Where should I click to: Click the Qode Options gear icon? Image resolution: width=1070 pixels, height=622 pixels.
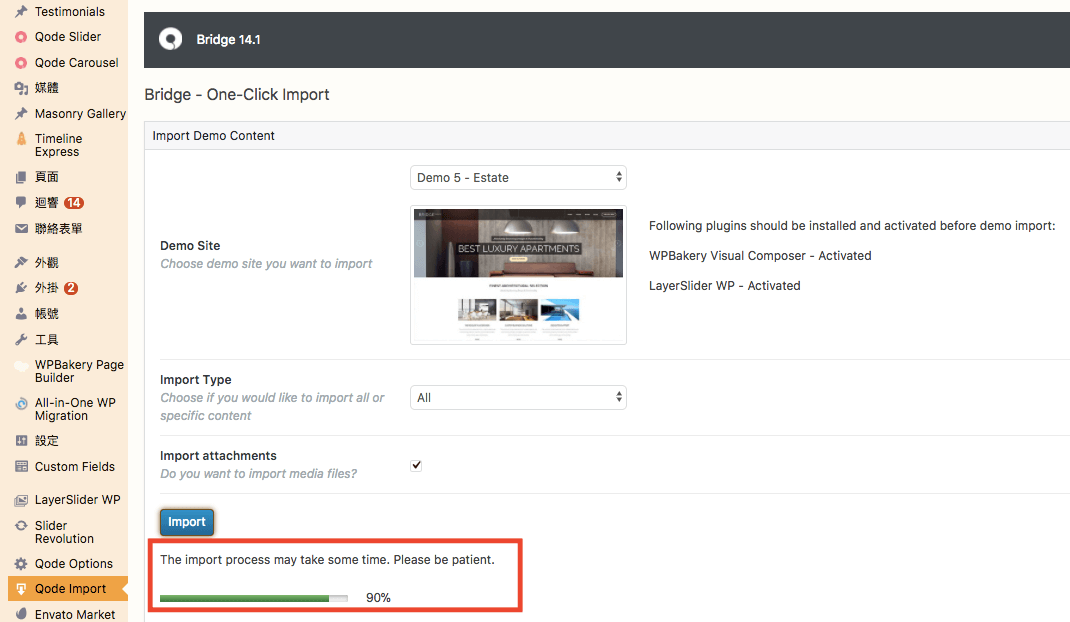click(21, 564)
